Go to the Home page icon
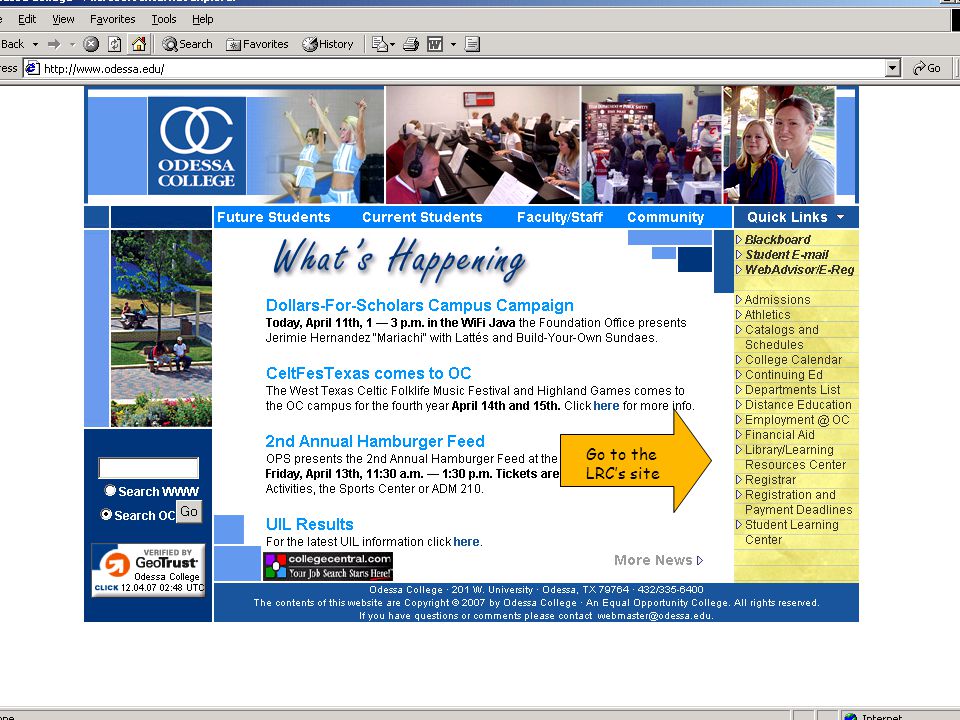This screenshot has width=960, height=720. click(139, 44)
